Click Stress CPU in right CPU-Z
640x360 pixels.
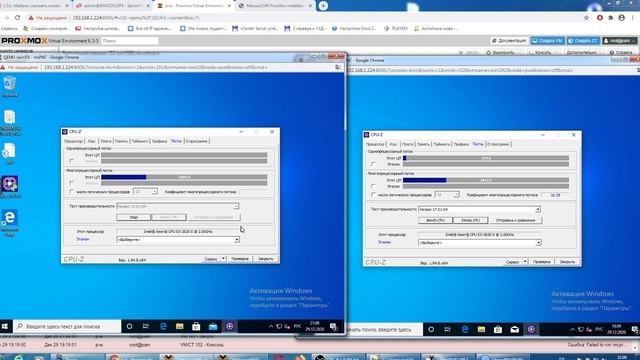click(x=470, y=220)
